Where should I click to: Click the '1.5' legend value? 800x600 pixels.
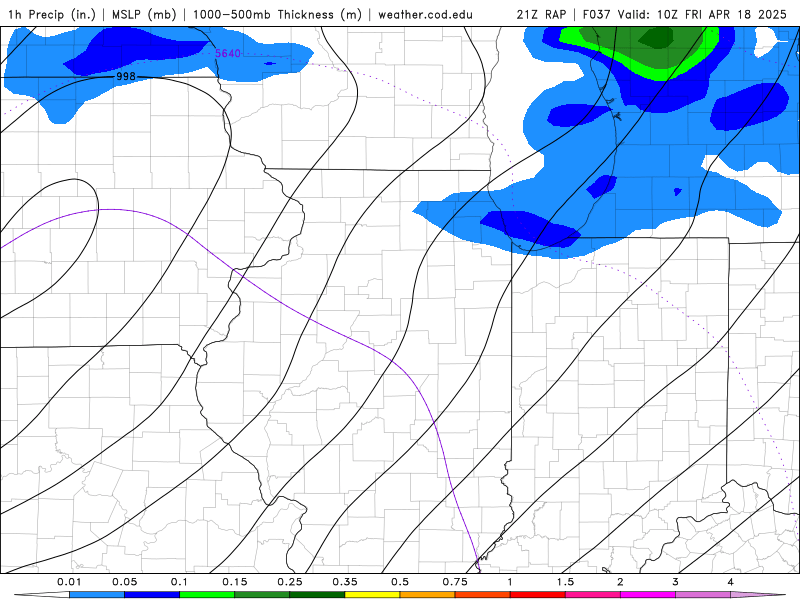(x=565, y=582)
